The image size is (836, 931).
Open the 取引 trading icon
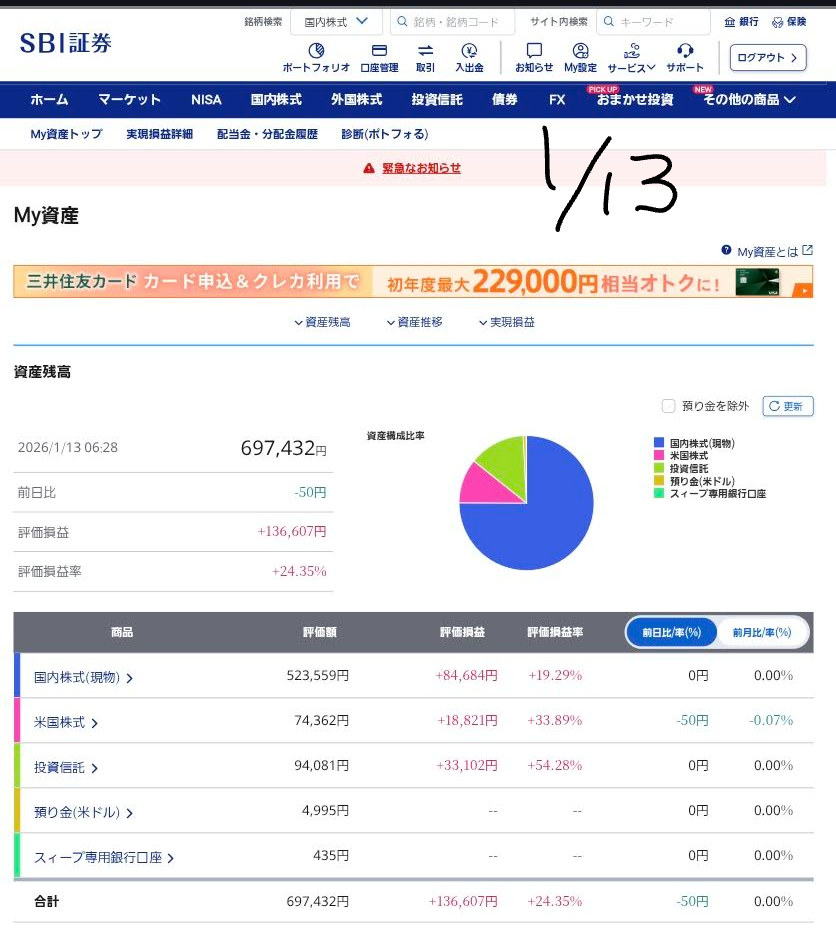pos(425,52)
